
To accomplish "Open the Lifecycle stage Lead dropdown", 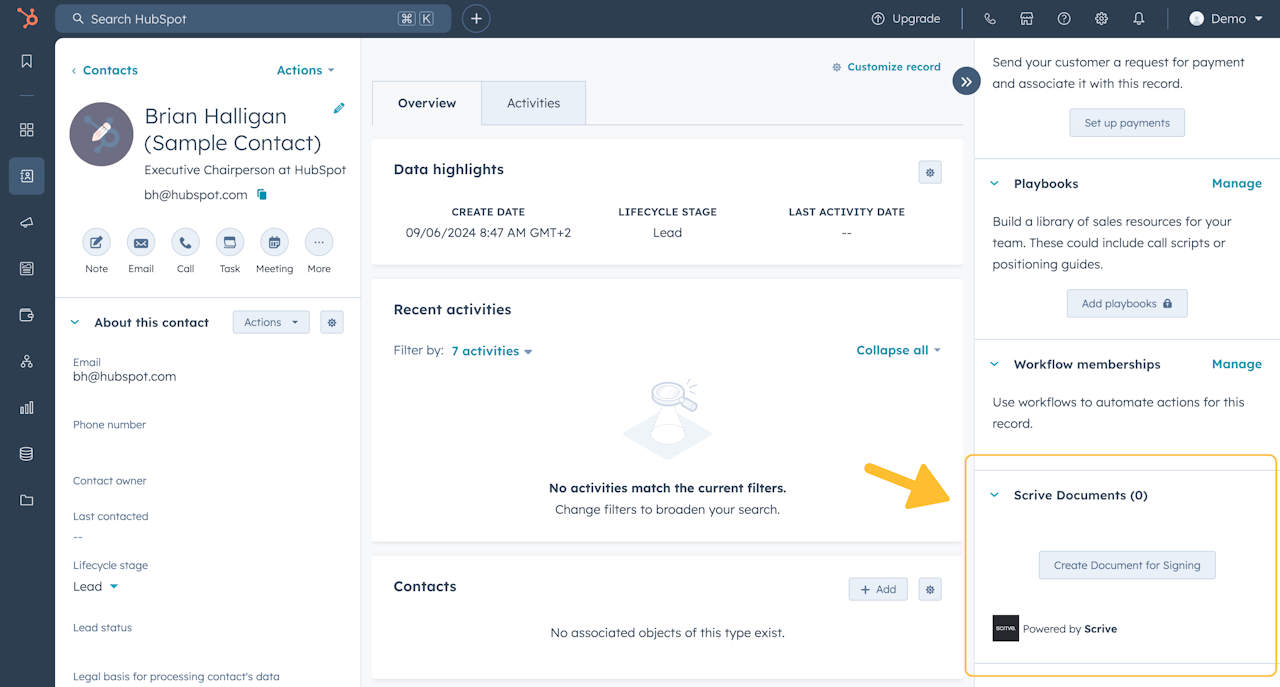I will pos(96,587).
